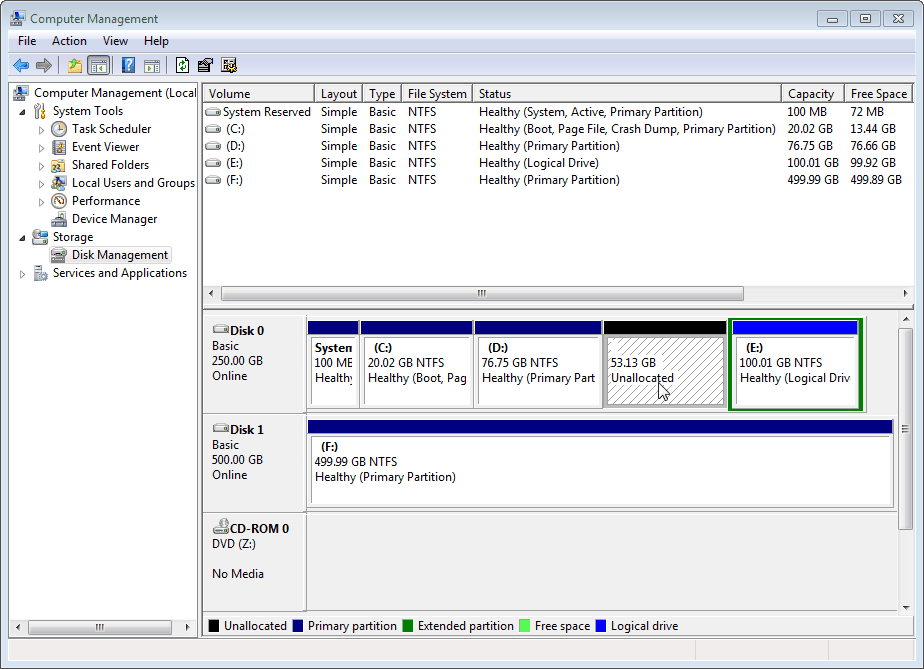Select the (D:) row in volume list
Image resolution: width=924 pixels, height=669 pixels.
coord(557,146)
